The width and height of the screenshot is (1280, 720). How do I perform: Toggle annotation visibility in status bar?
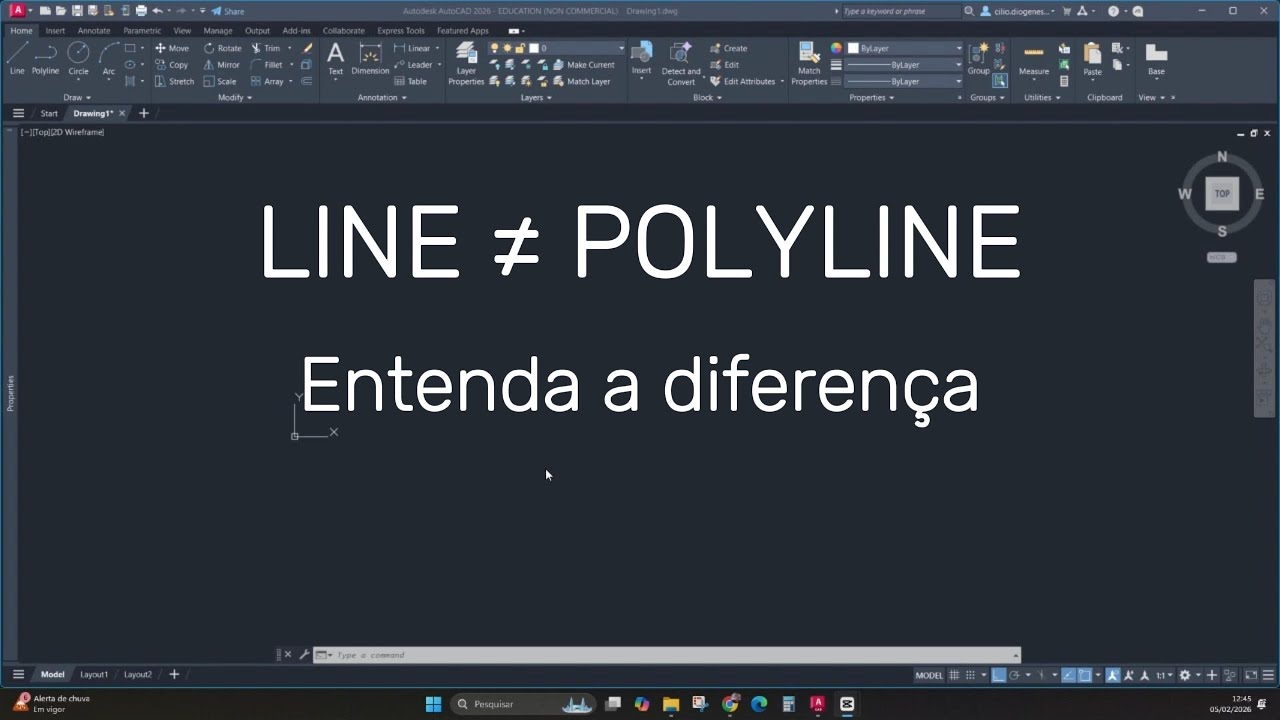[1113, 675]
